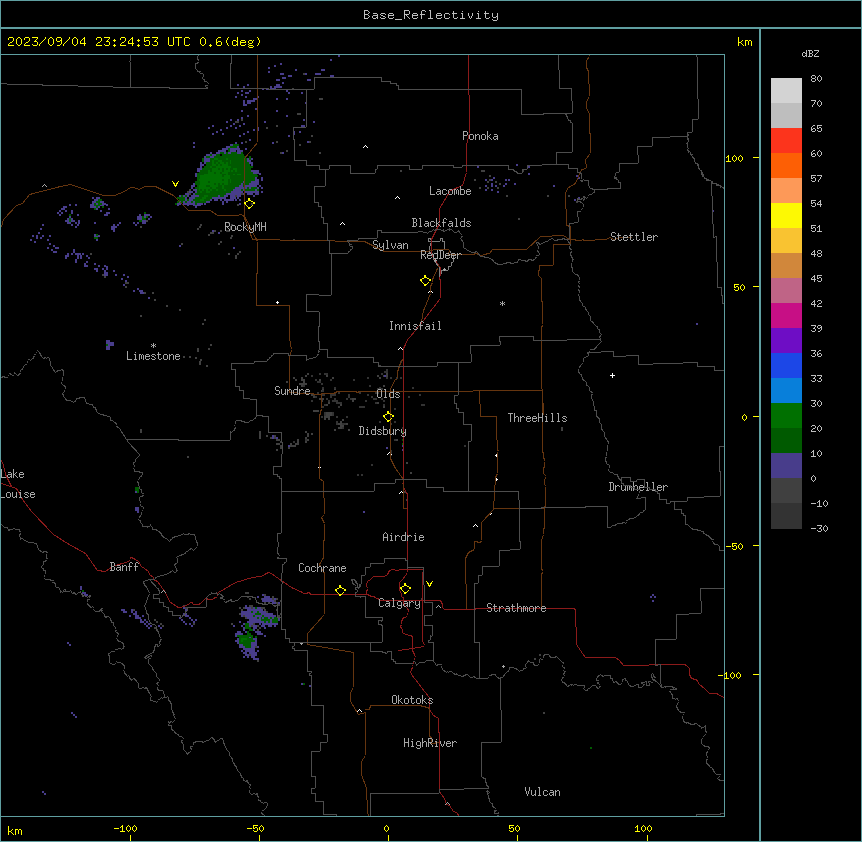
Task: Click the ThreeHills label
Action: tap(537, 418)
